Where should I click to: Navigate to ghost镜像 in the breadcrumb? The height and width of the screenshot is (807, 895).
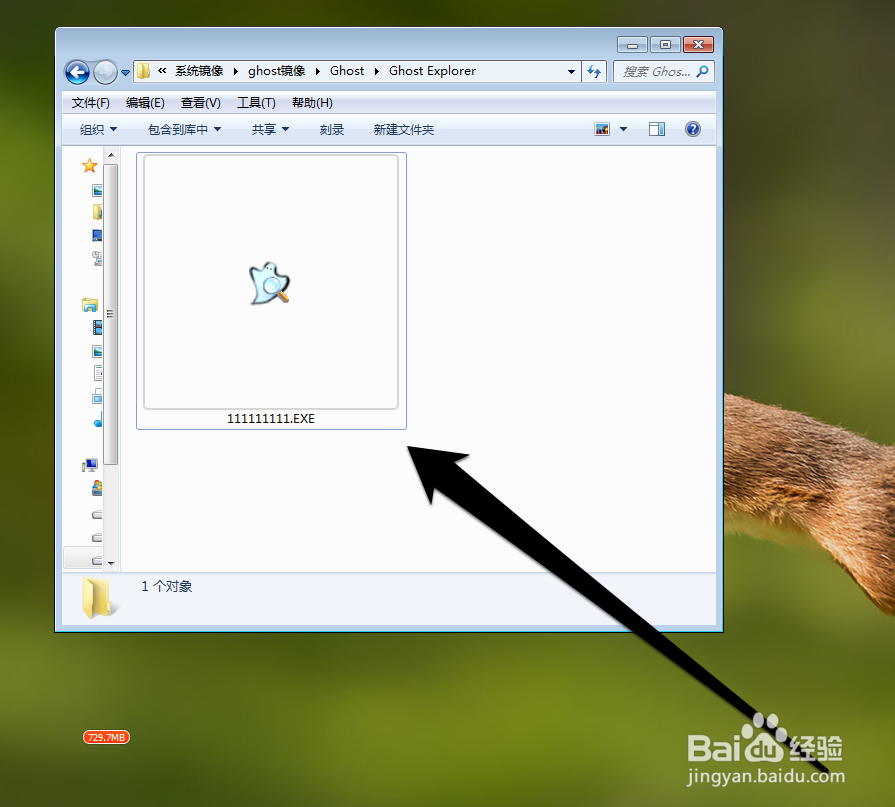[276, 71]
